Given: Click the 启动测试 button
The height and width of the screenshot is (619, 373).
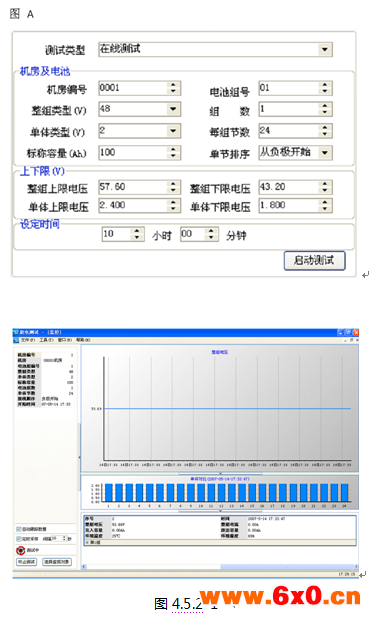Looking at the screenshot, I should 315,261.
